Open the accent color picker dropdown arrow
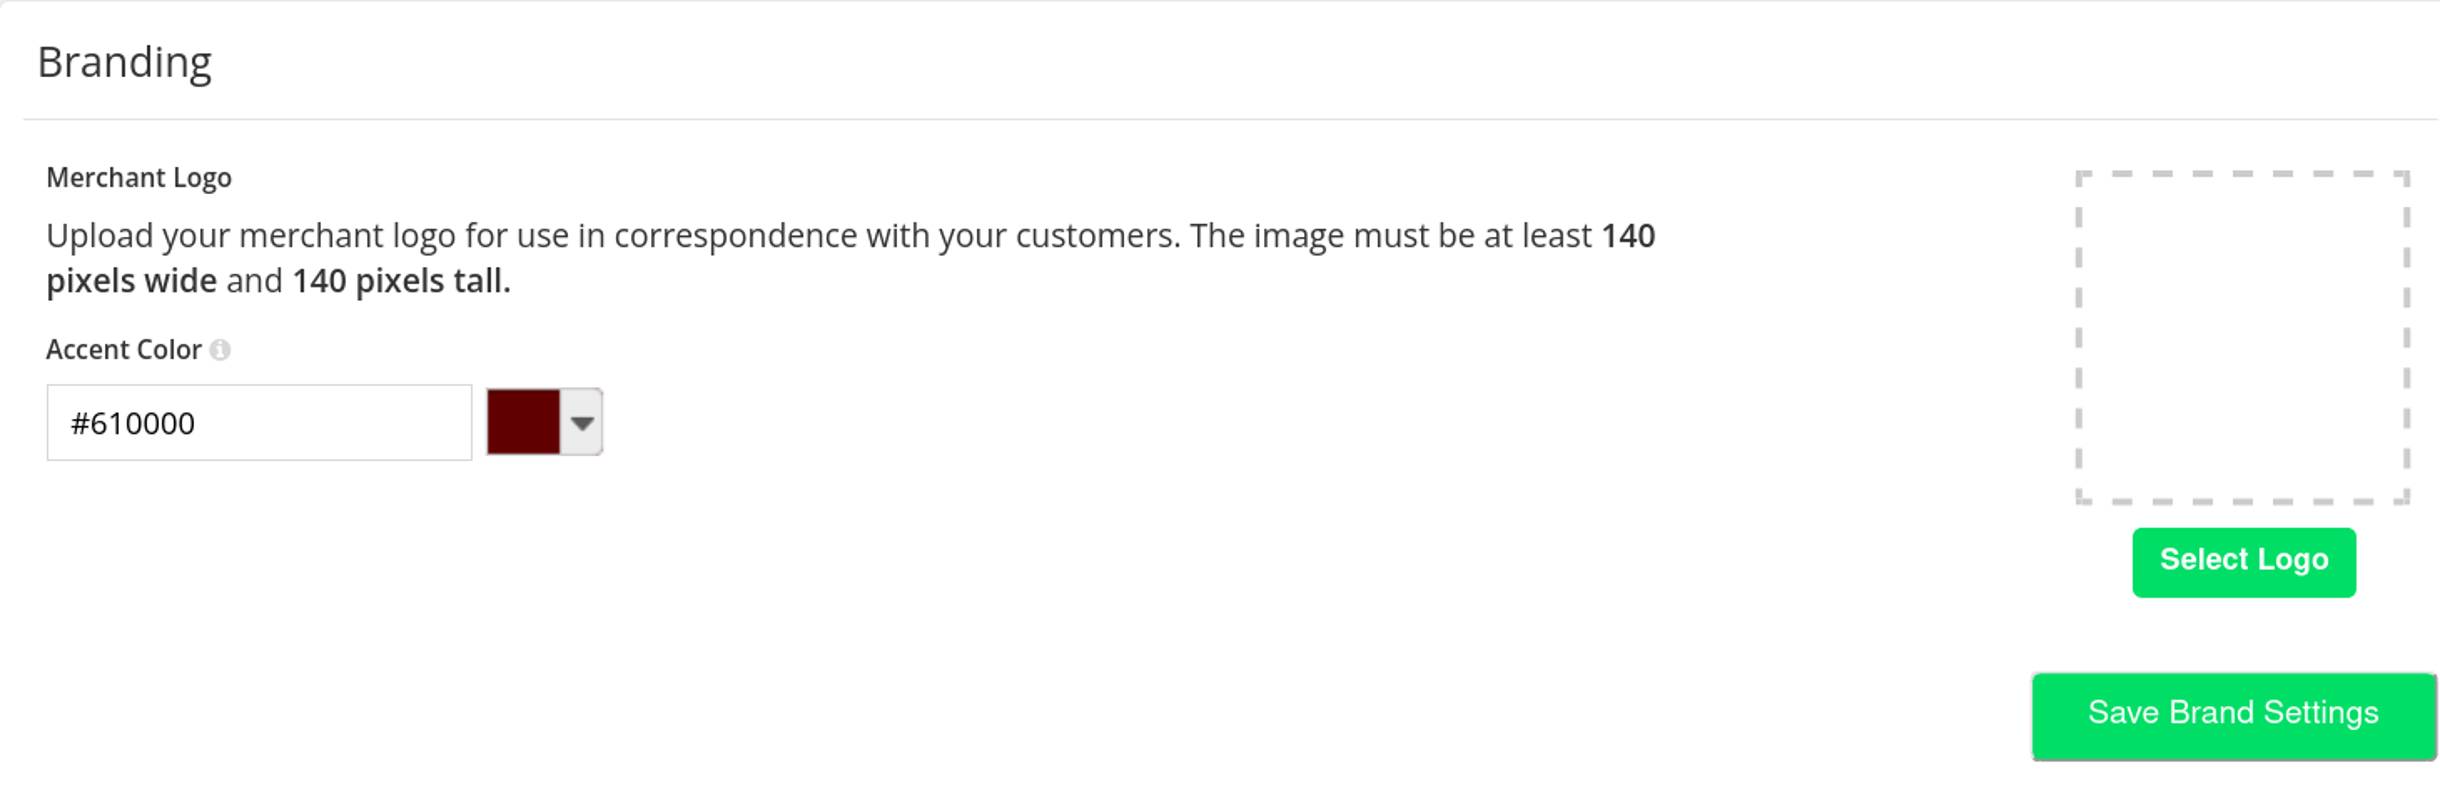The width and height of the screenshot is (2440, 800). (582, 423)
